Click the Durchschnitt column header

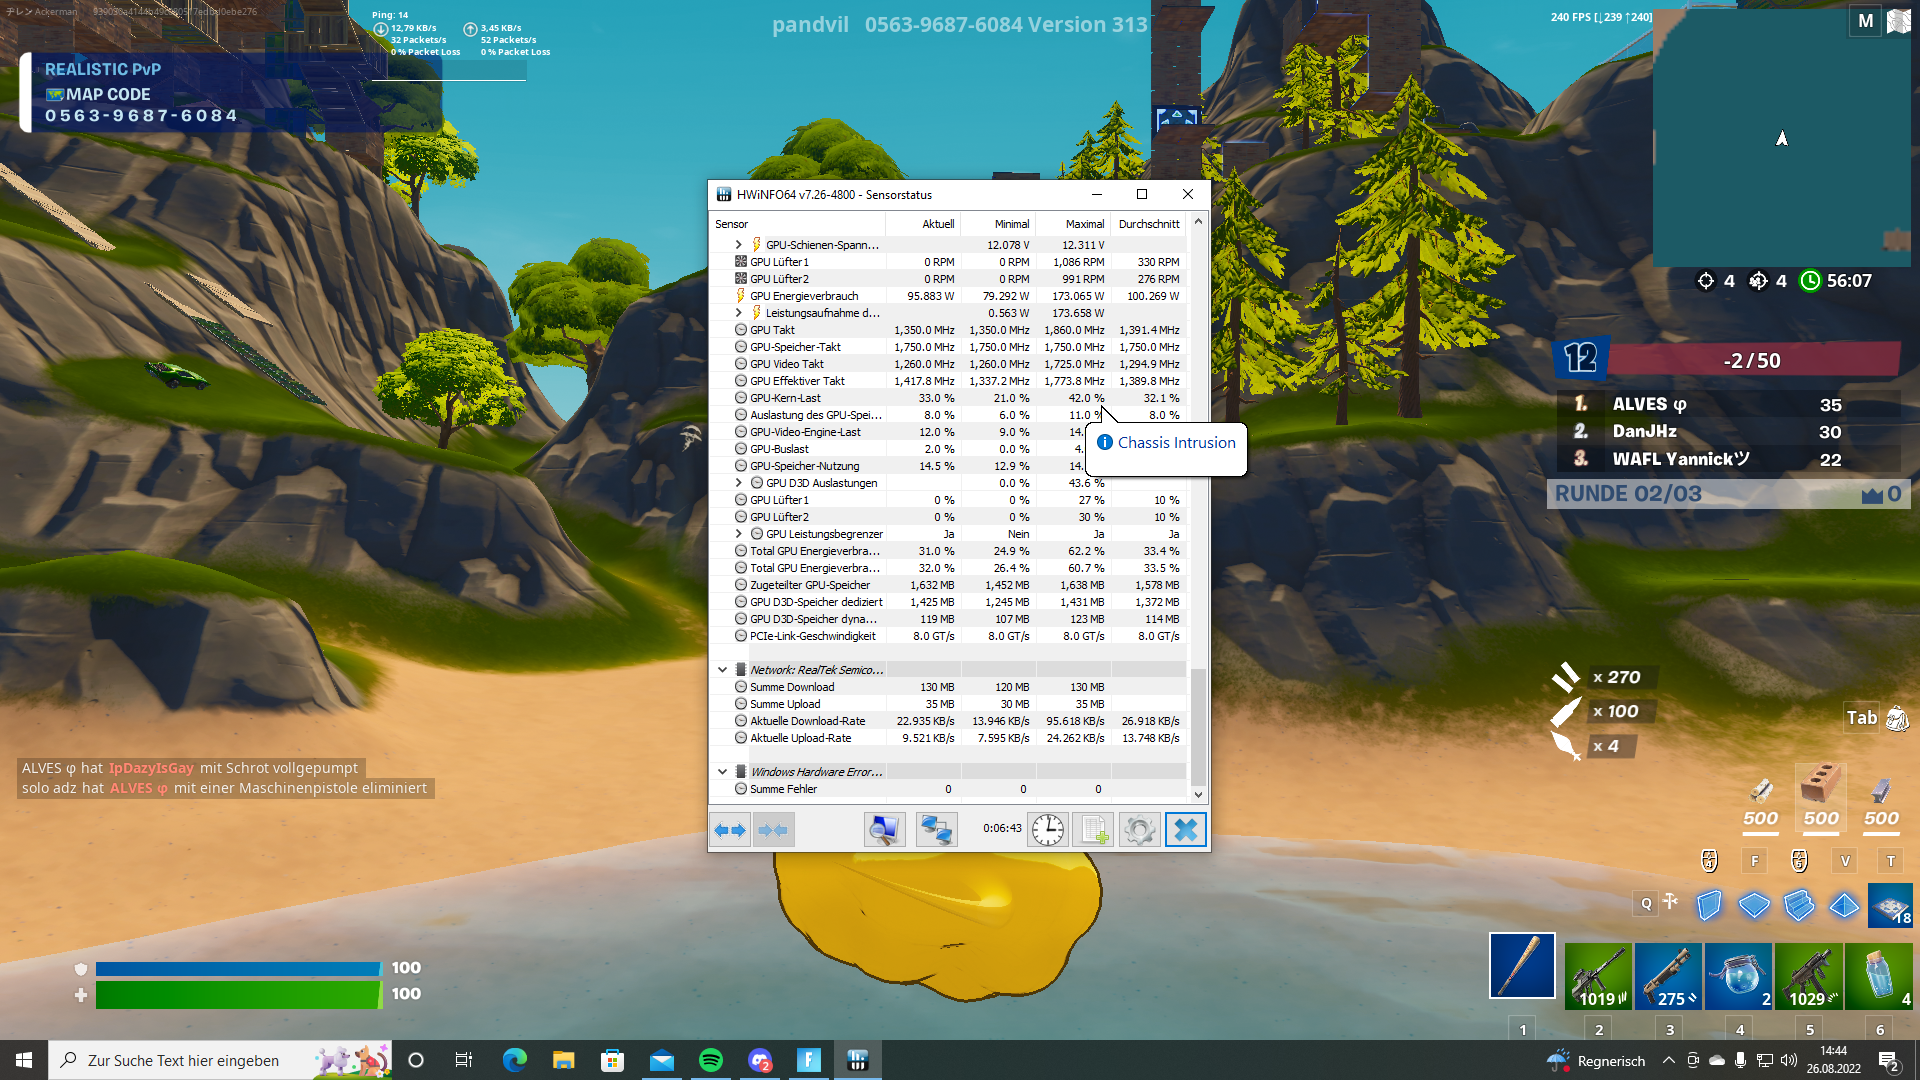(1148, 224)
